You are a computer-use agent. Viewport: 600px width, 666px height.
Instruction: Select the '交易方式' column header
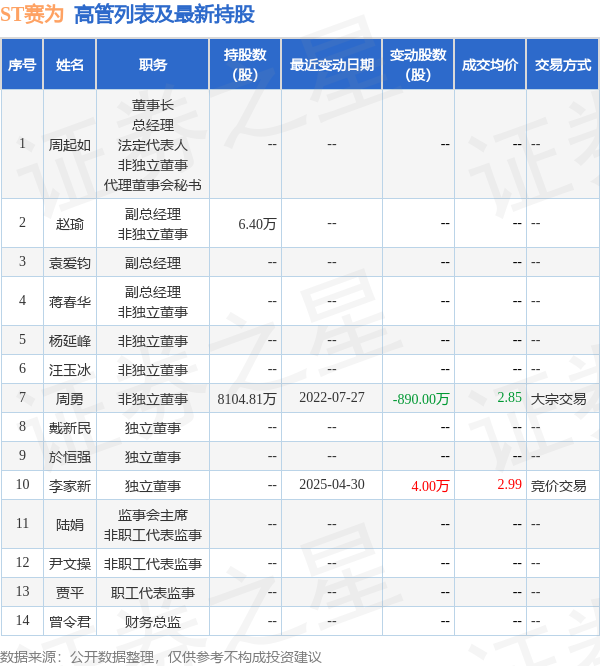(x=563, y=65)
